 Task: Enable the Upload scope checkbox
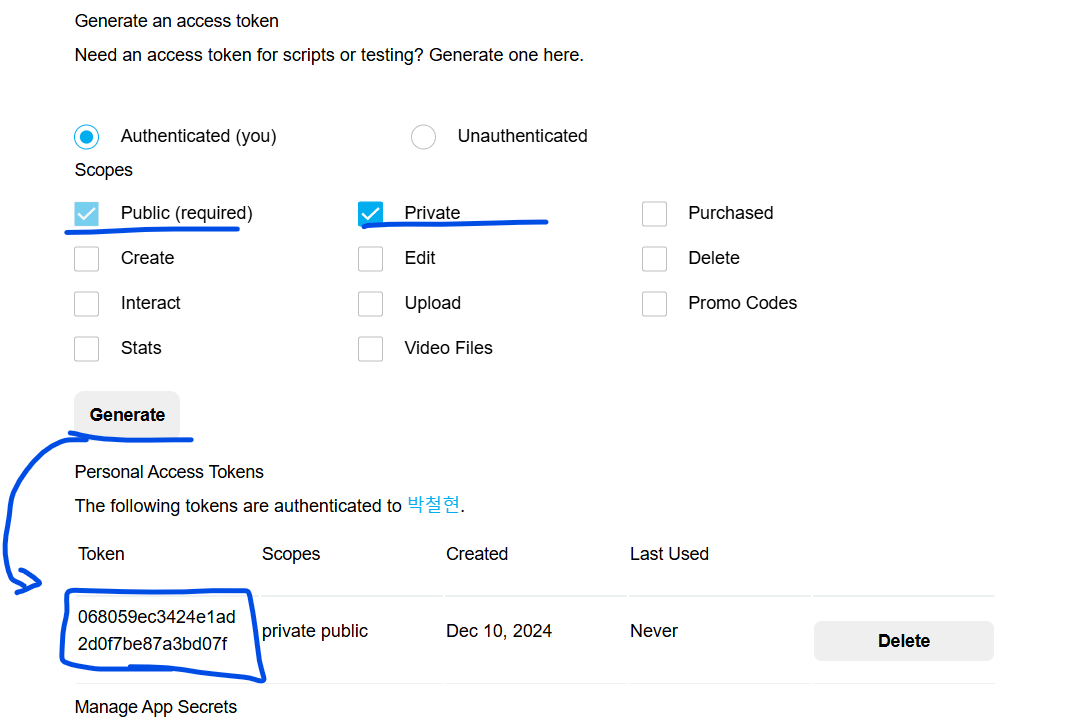point(371,303)
